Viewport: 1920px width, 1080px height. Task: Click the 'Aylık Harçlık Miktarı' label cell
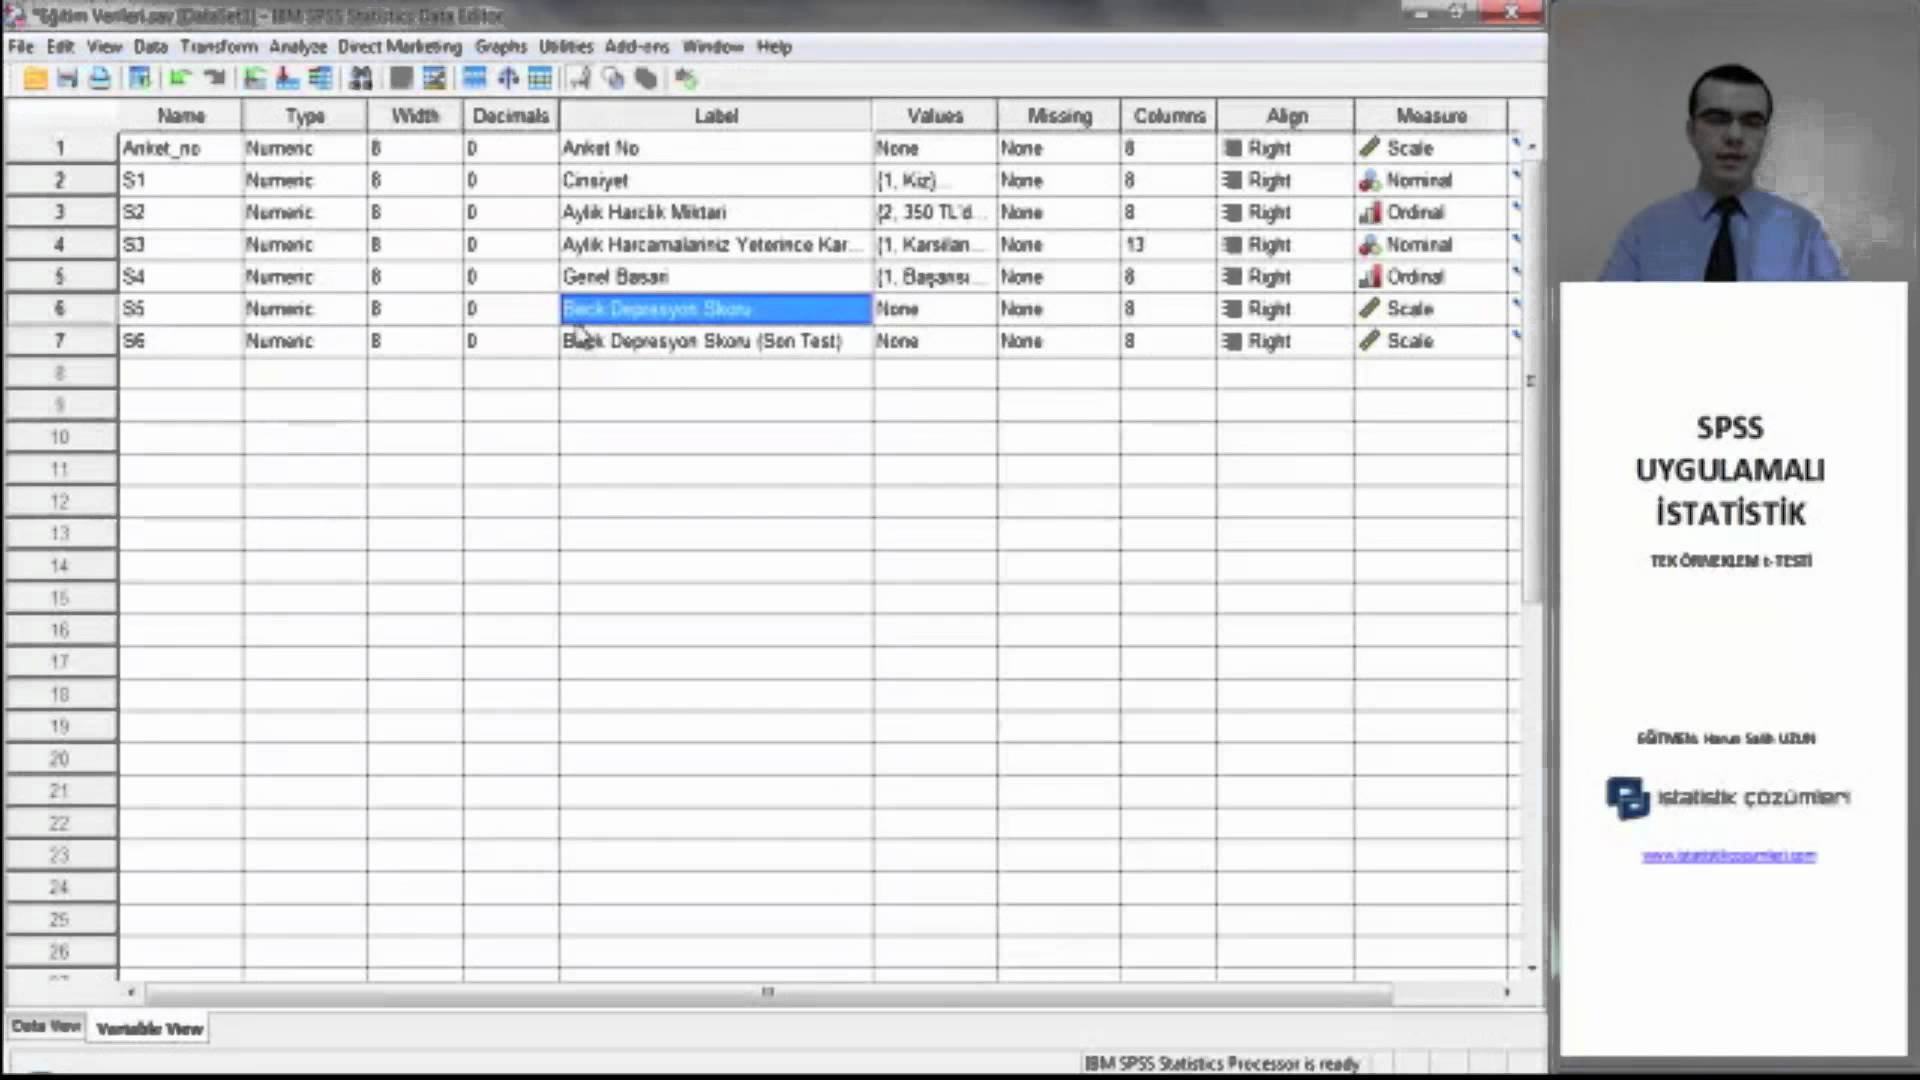[x=716, y=212]
